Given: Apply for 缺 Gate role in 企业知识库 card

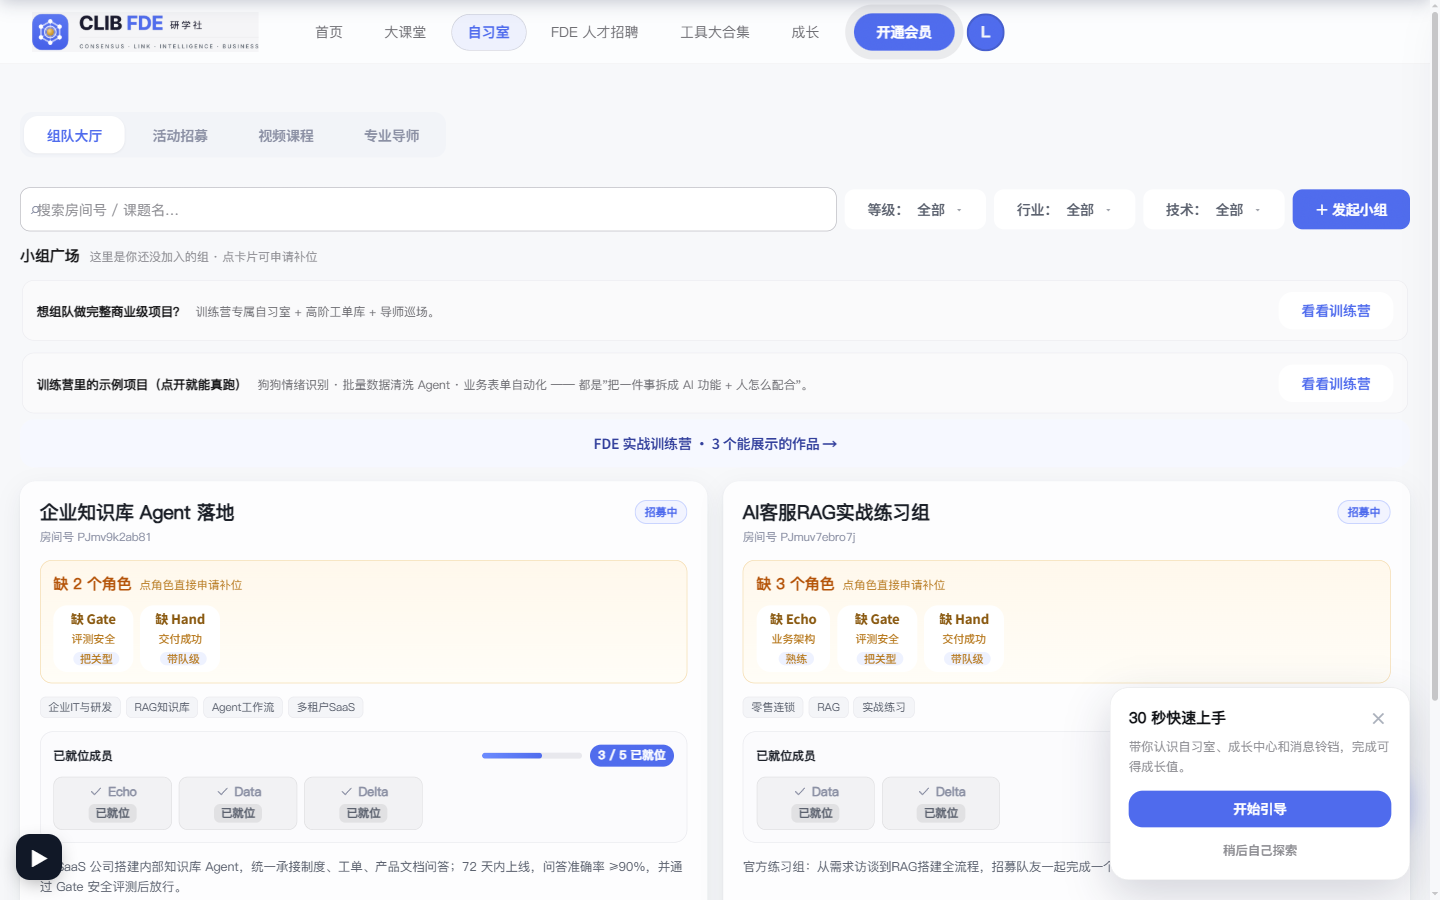Looking at the screenshot, I should (94, 637).
